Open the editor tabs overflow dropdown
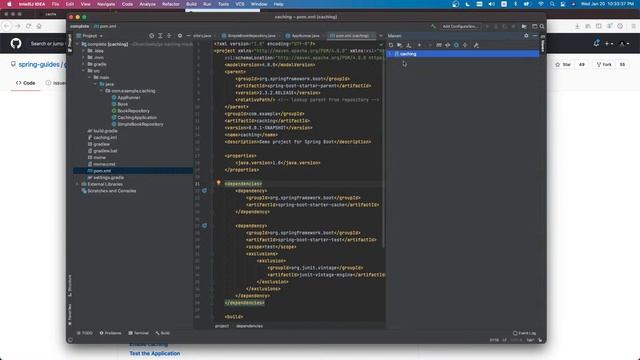 click(x=381, y=36)
